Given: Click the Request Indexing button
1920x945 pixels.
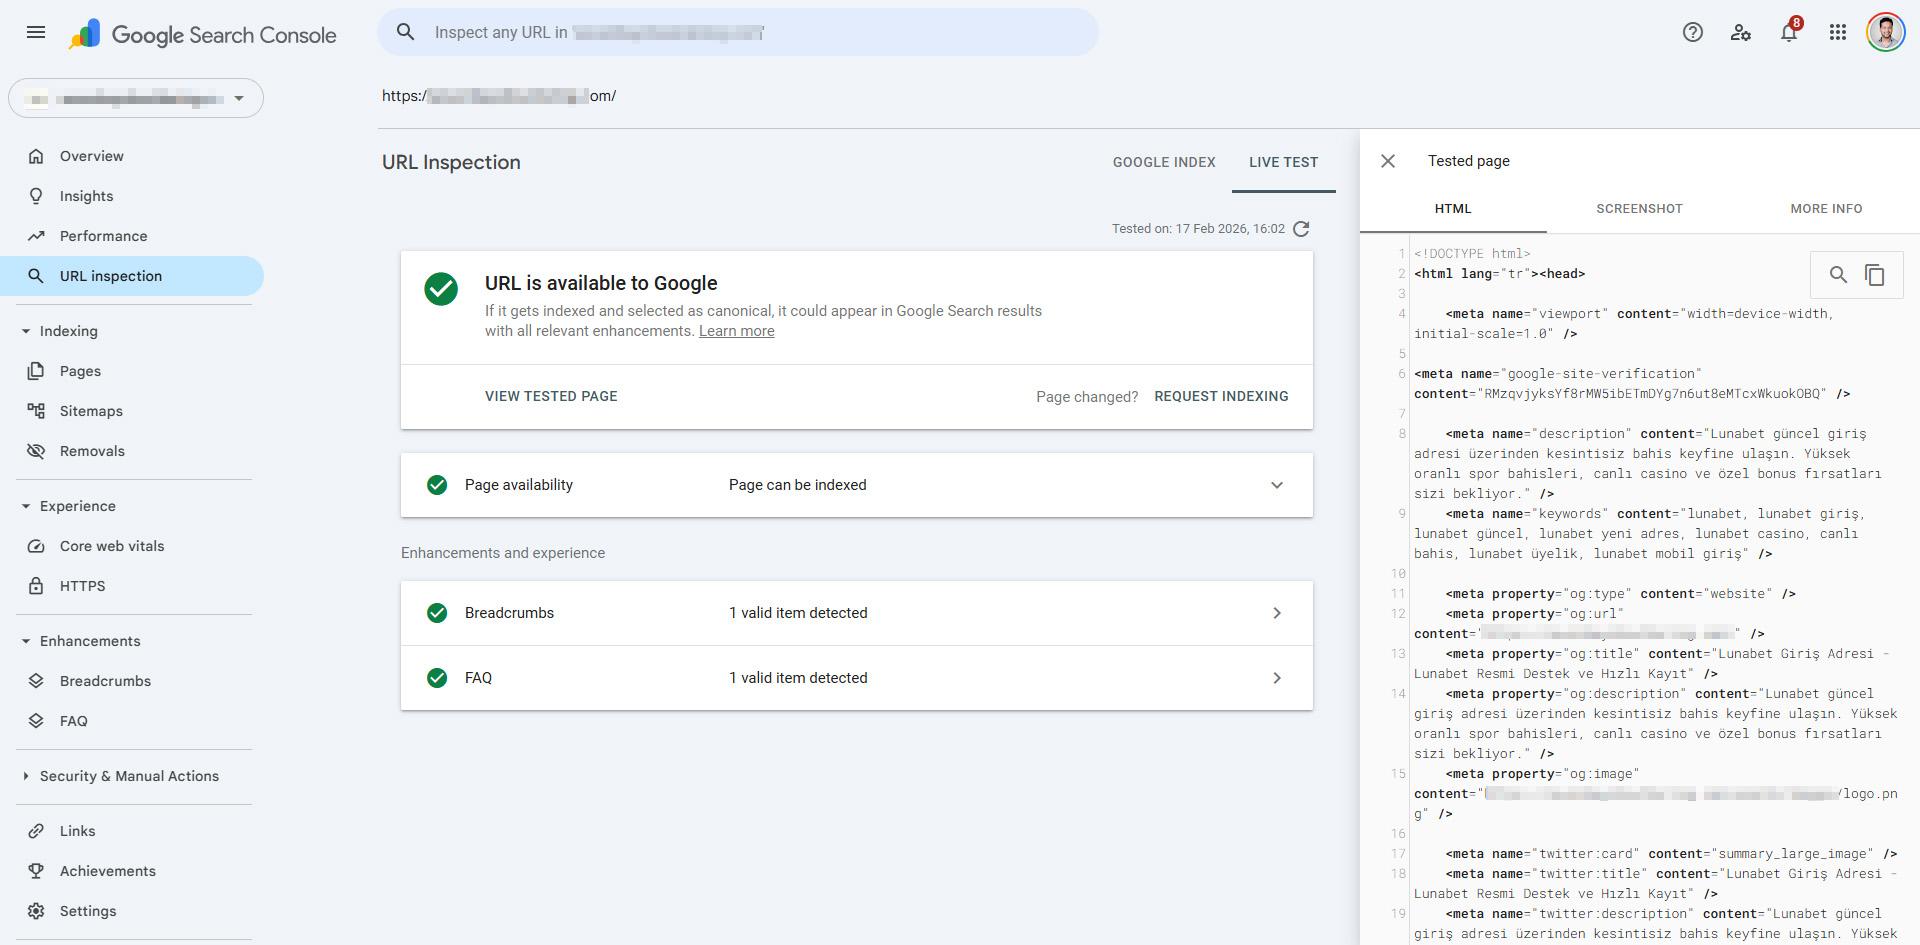Looking at the screenshot, I should click(1221, 396).
